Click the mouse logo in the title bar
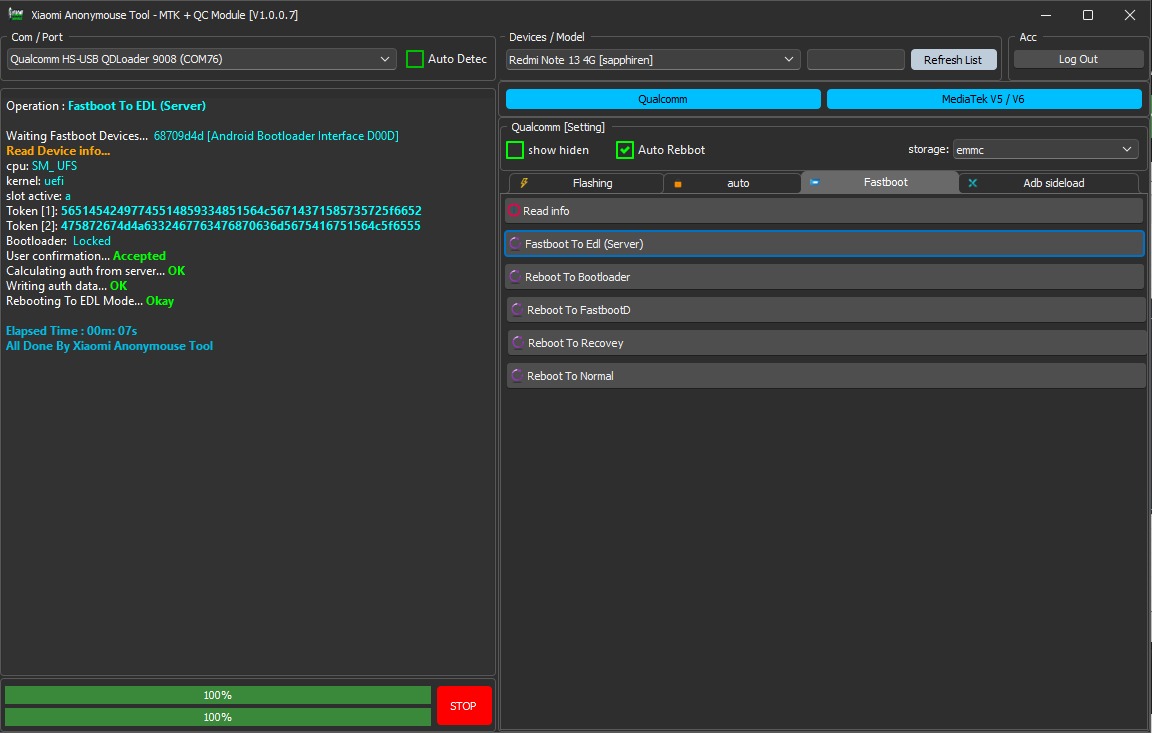 (15, 14)
